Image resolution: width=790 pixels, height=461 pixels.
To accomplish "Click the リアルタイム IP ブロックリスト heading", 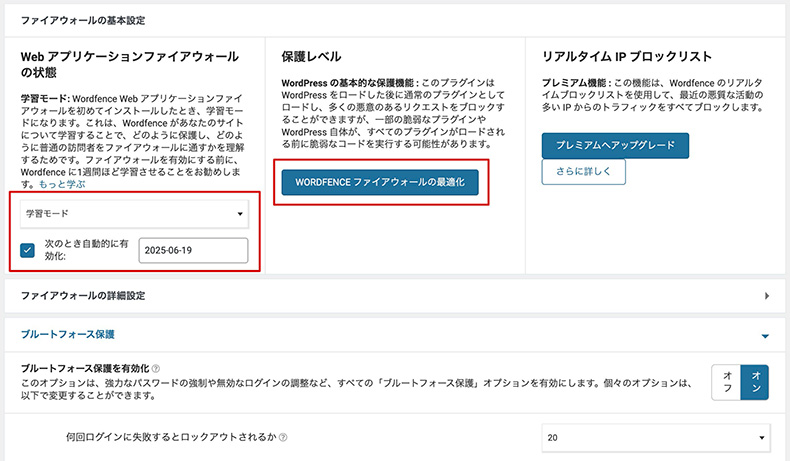I will (627, 56).
